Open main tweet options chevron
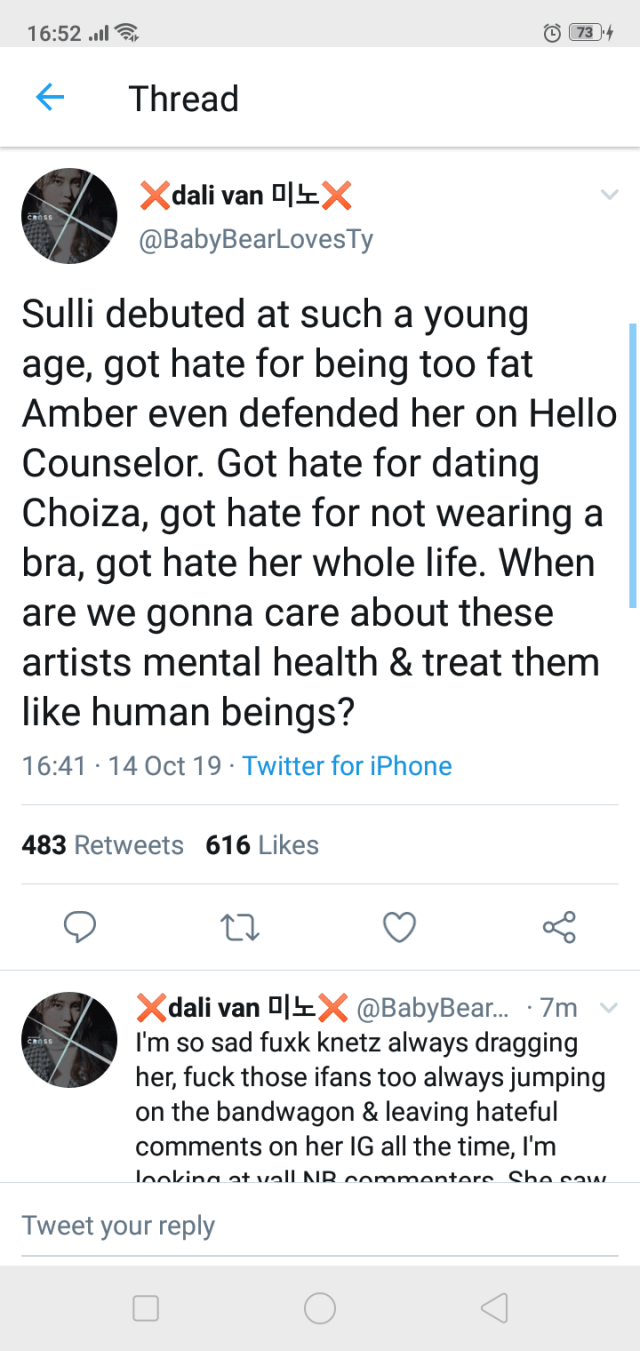Screen dimensions: 640x1351 (x=609, y=195)
